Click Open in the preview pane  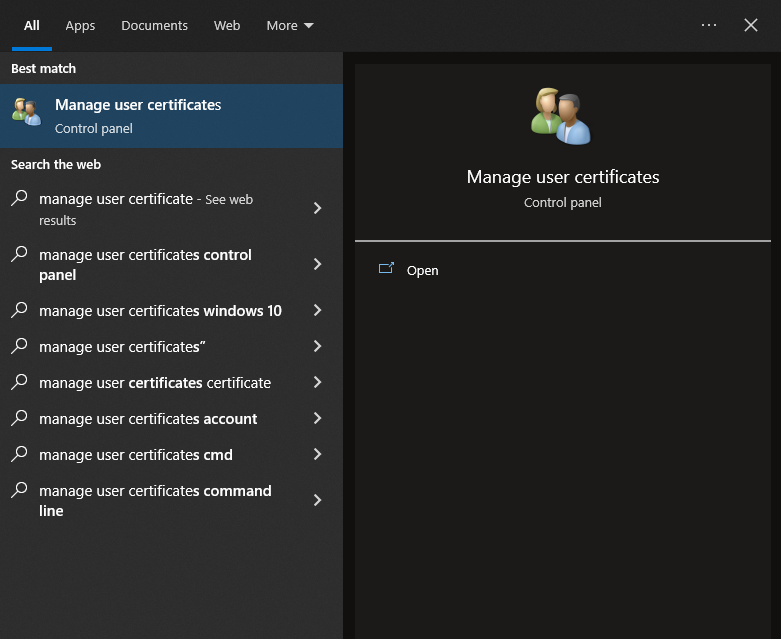[x=422, y=270]
